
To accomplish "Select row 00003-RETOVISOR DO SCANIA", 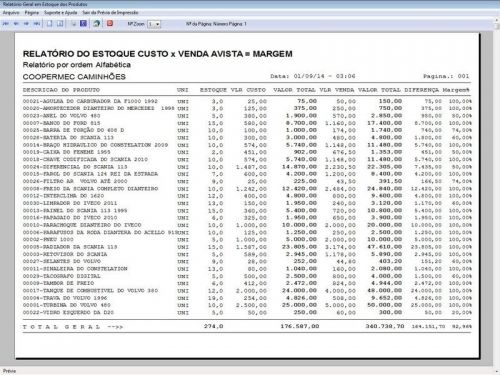I will point(247,254).
